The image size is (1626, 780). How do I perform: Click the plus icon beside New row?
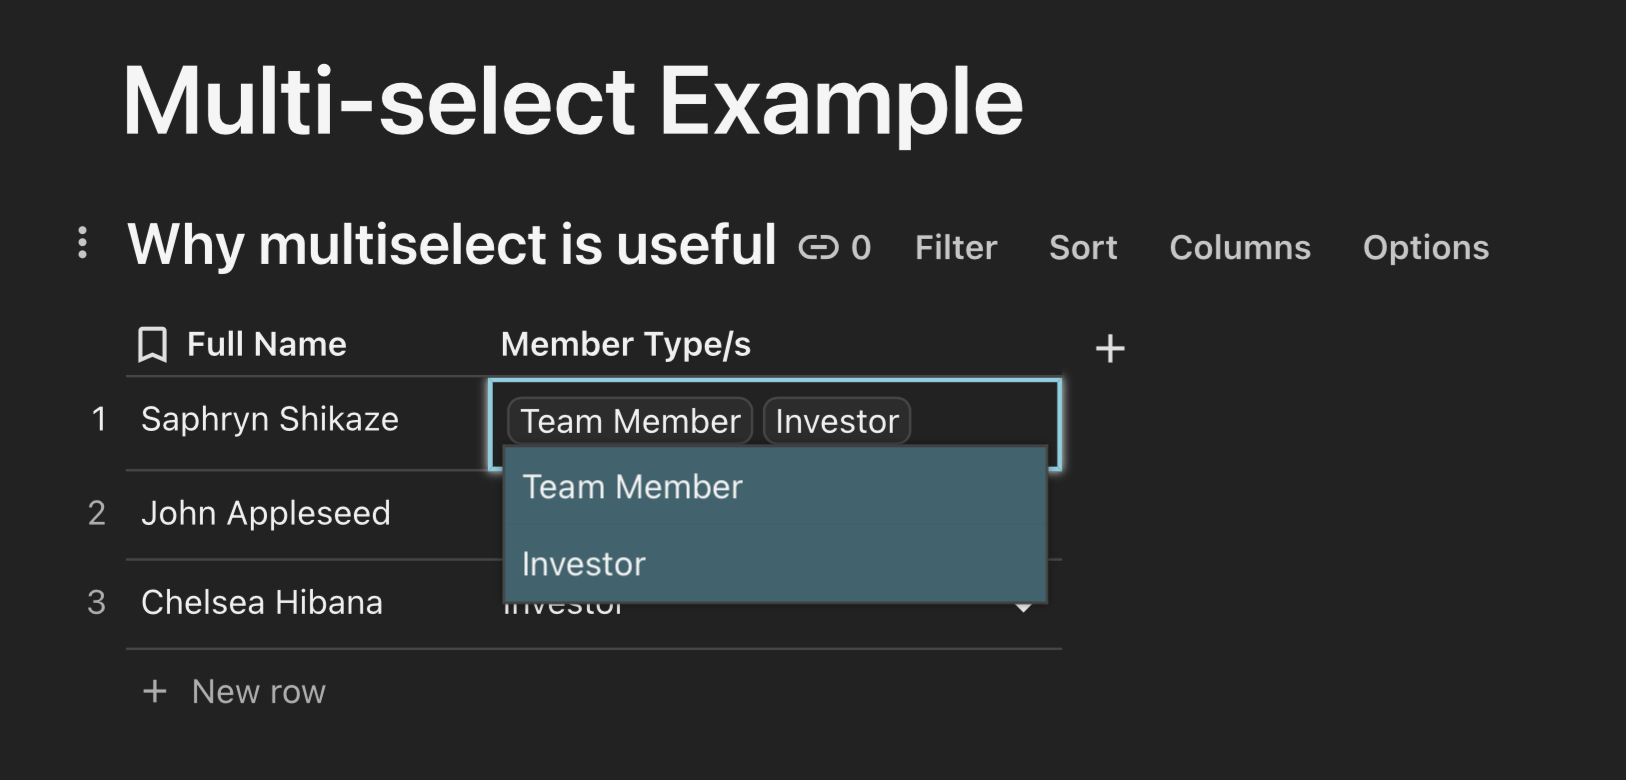pyautogui.click(x=155, y=691)
